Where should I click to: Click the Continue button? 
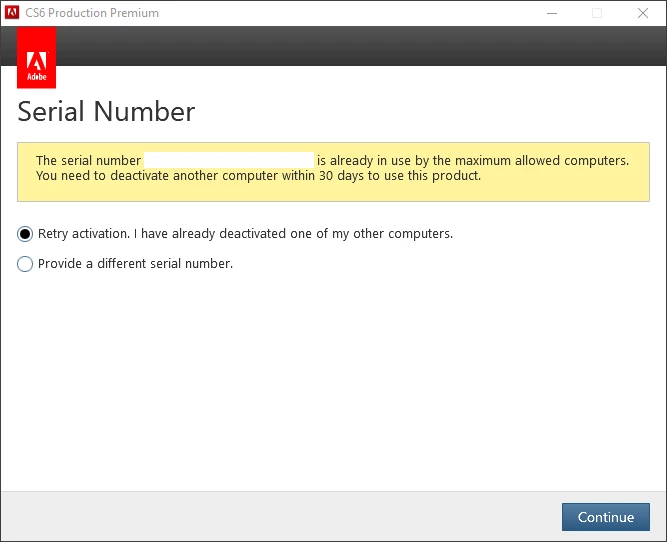605,517
